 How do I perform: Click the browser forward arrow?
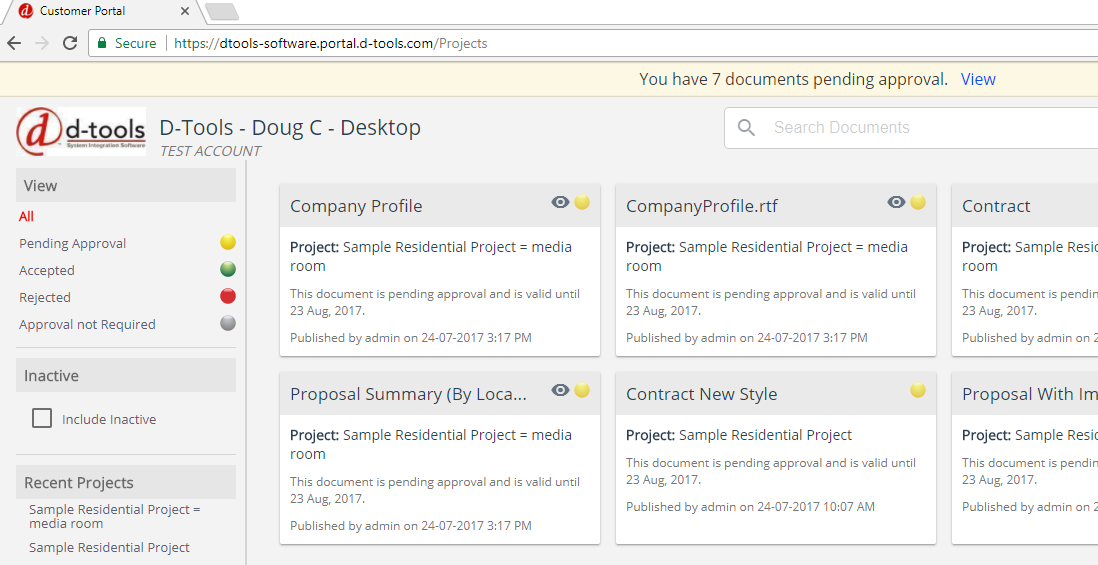(42, 43)
